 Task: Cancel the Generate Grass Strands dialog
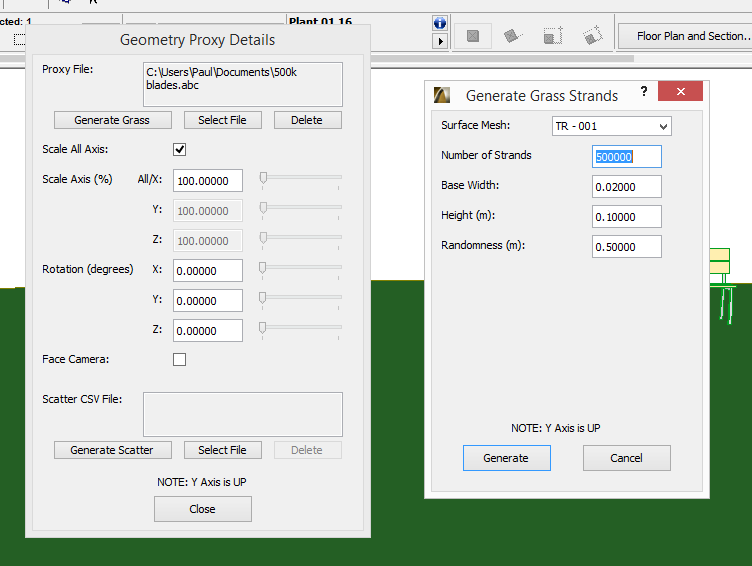click(626, 458)
